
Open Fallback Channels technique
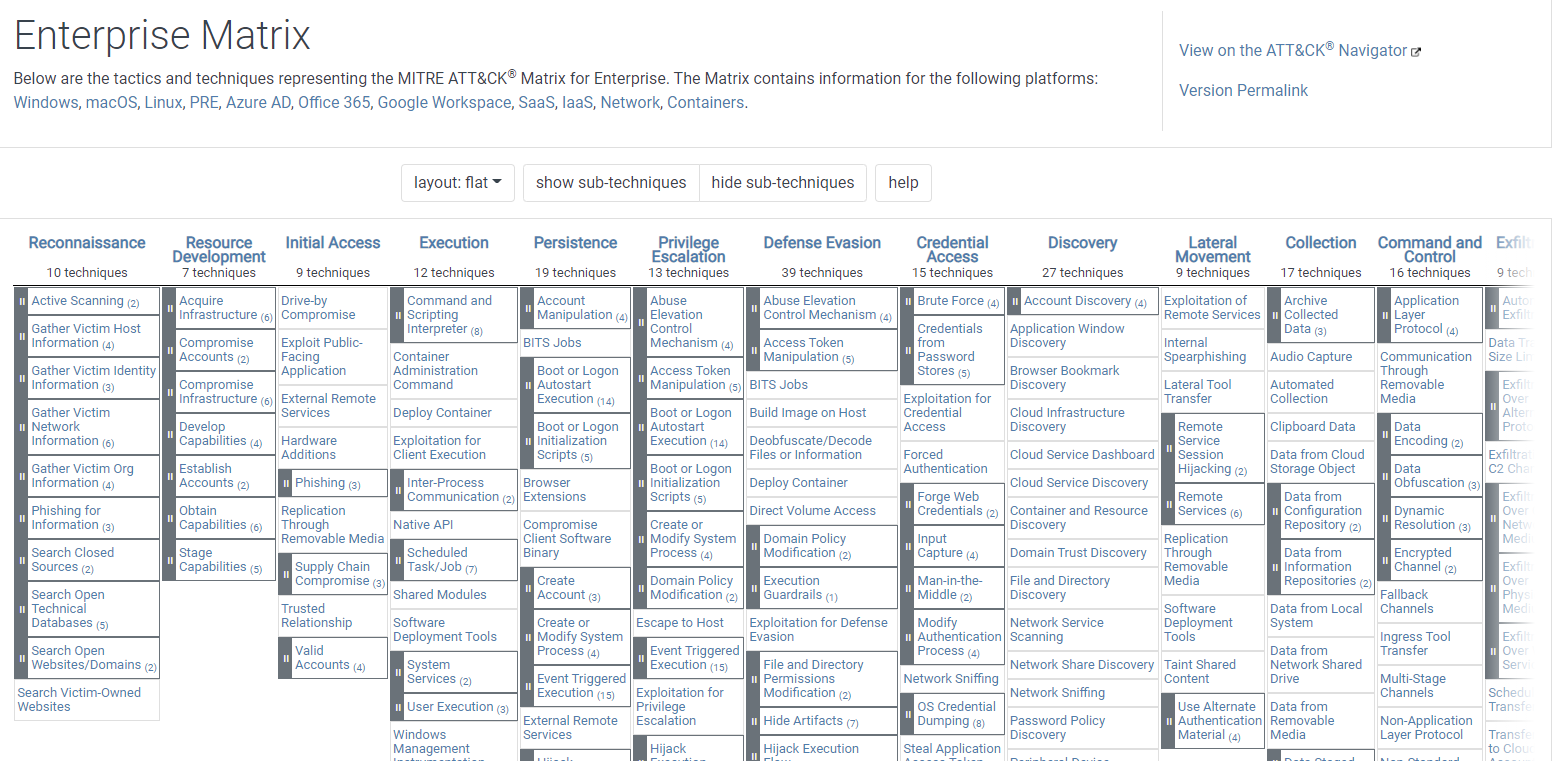point(1407,602)
